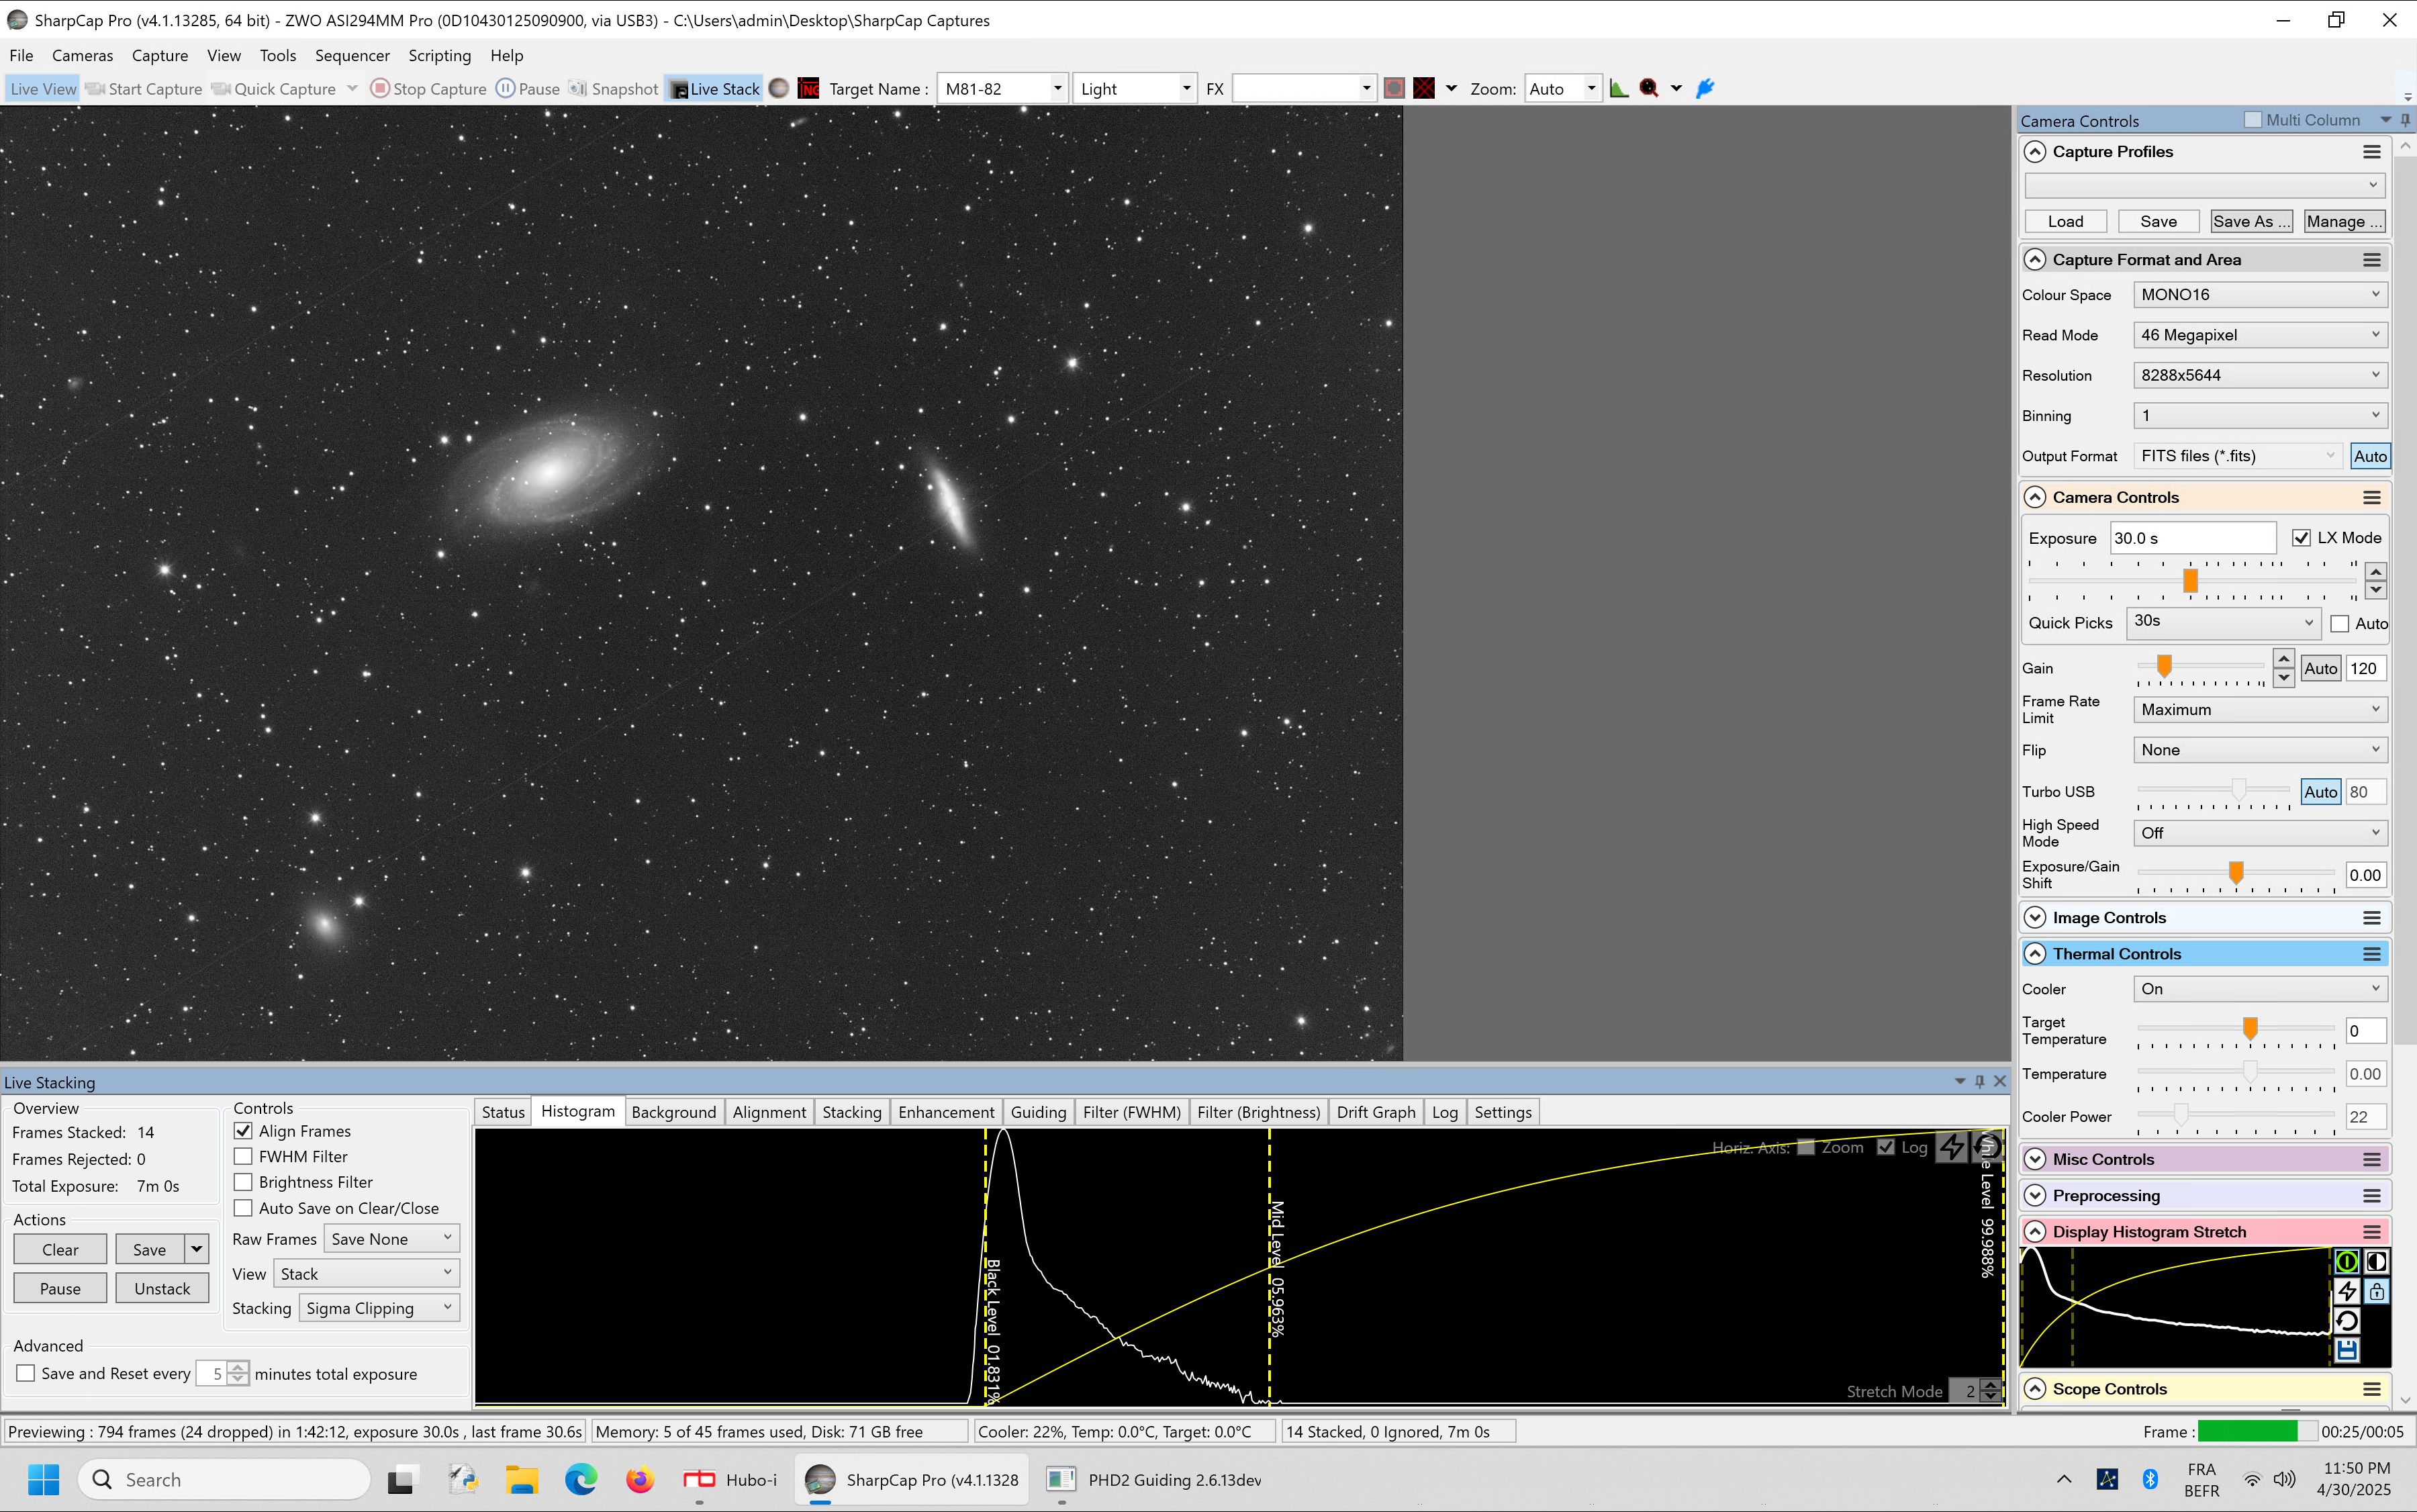Open the Read Mode dropdown
This screenshot has height=1512, width=2417.
point(2260,335)
